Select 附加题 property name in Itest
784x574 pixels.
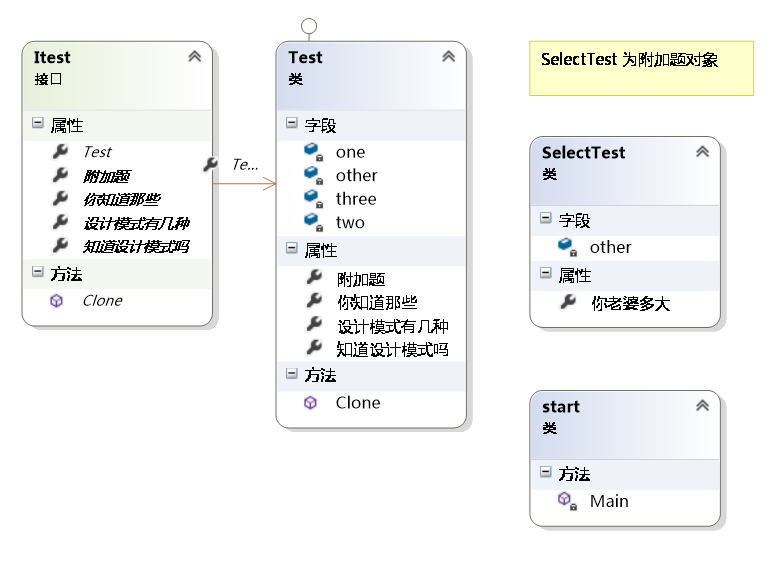coord(106,176)
